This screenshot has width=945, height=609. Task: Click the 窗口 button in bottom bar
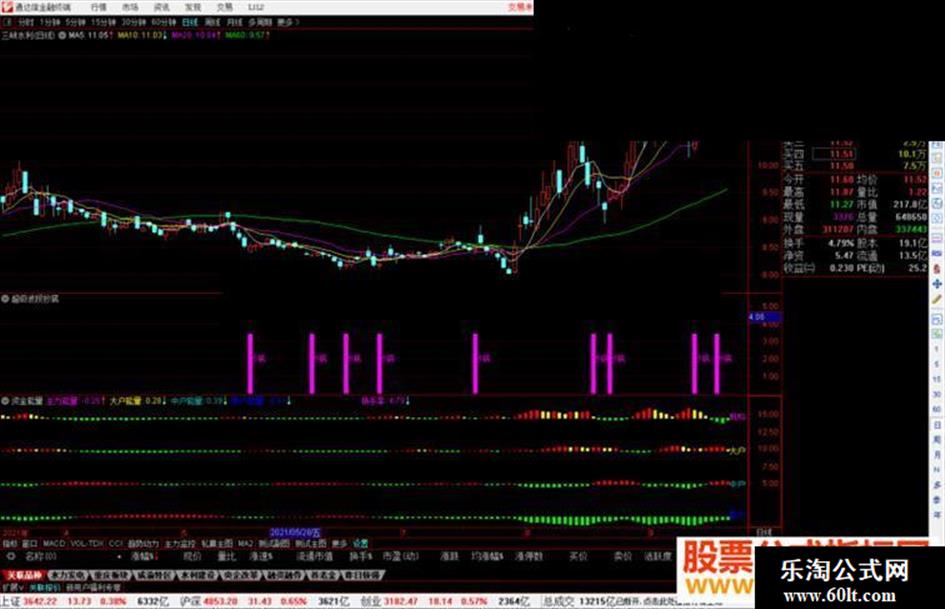tap(30, 543)
